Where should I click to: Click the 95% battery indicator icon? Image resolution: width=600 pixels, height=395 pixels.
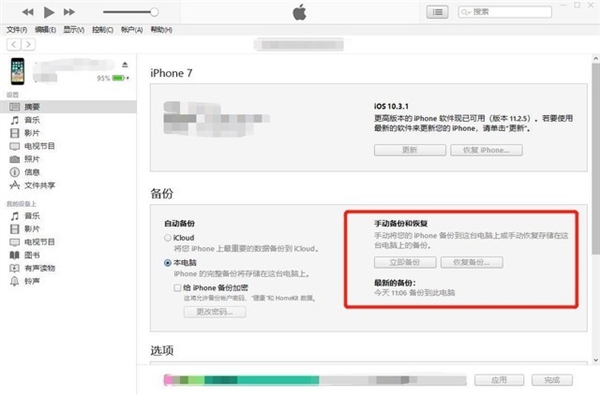118,78
